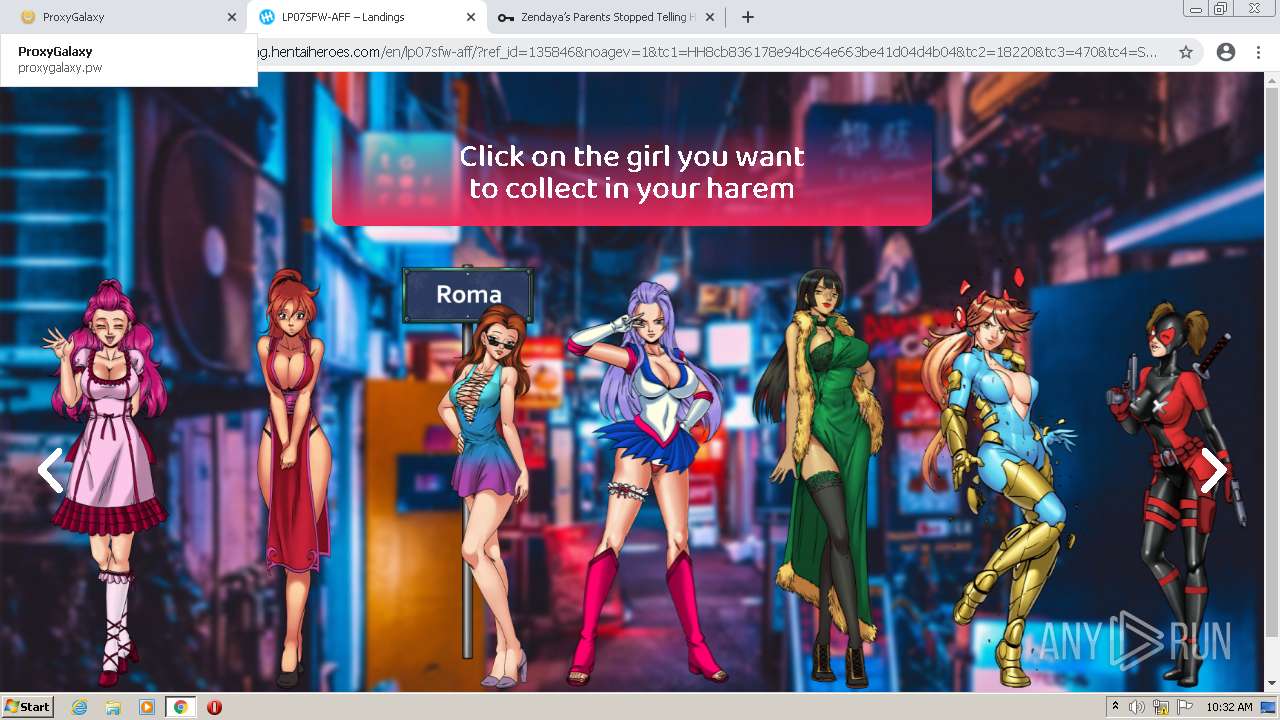Close the Zendaya's Parents tab
The height and width of the screenshot is (720, 1280).
point(710,17)
